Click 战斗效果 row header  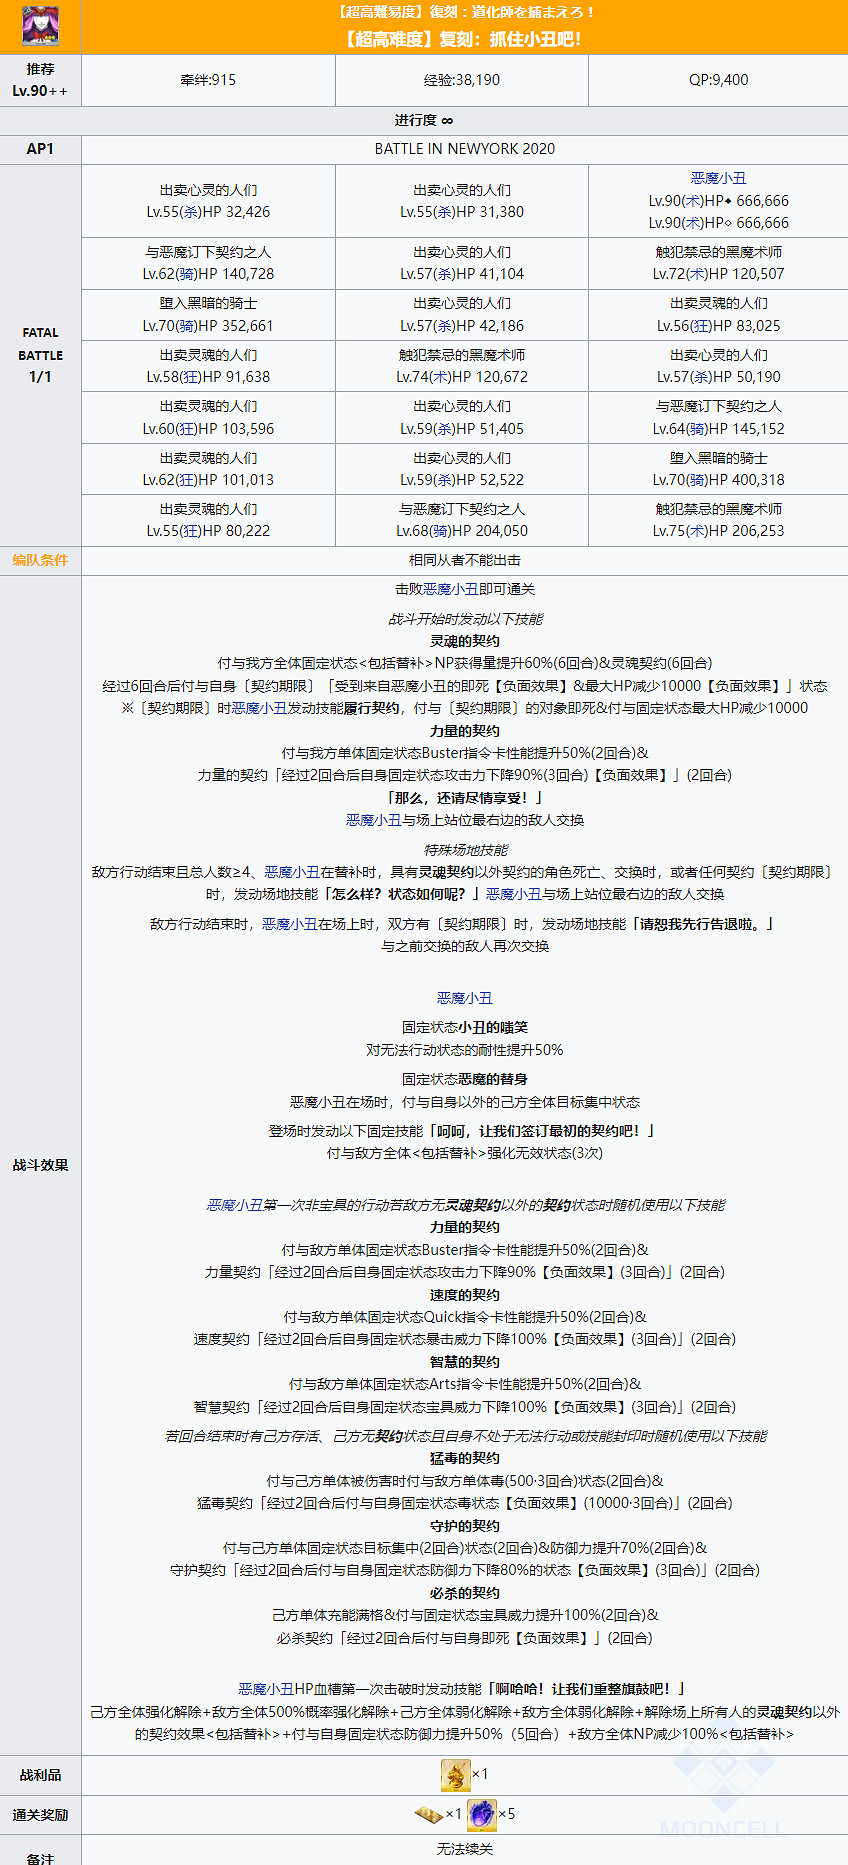(40, 1165)
